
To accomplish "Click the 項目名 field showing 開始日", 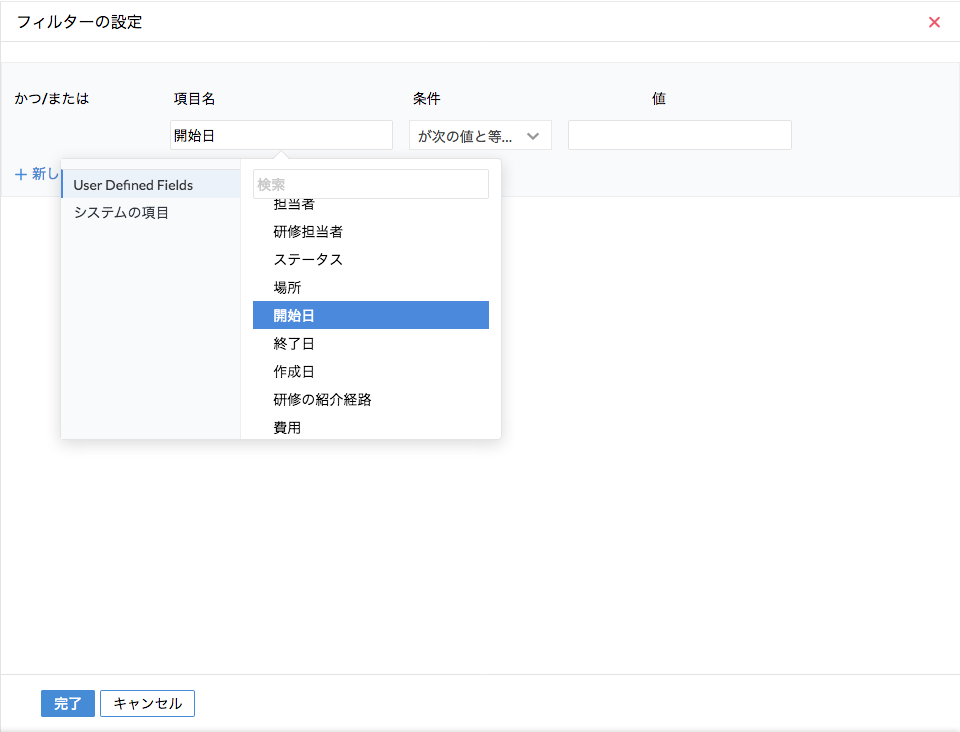I will pos(281,136).
